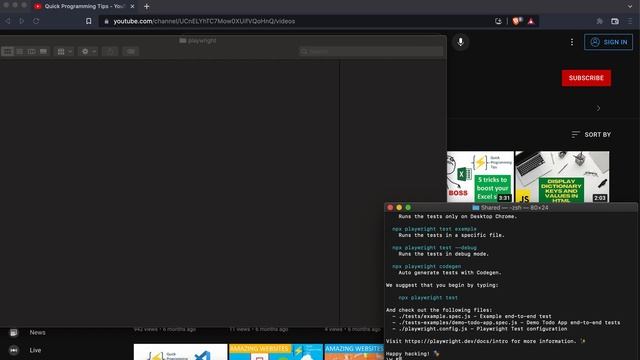The height and width of the screenshot is (360, 640).
Task: Go back using the browser back arrow
Action: tap(8, 21)
